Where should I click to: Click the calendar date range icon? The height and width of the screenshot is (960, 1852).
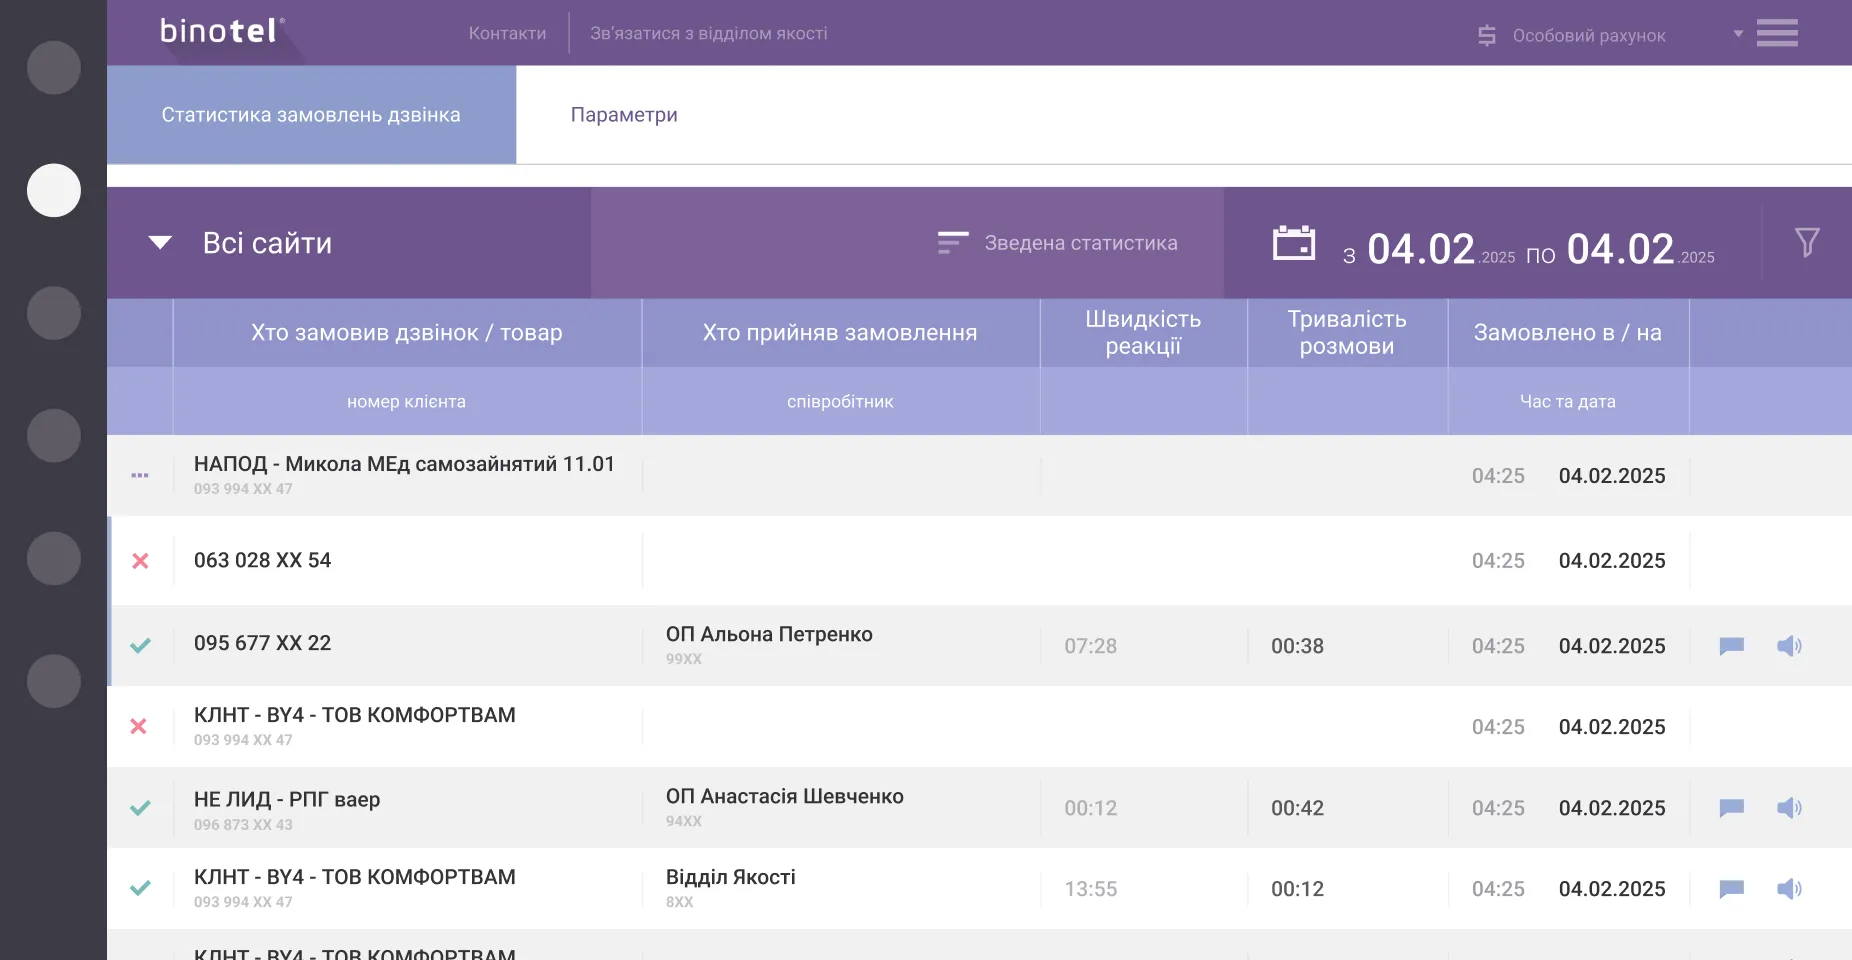click(1293, 243)
